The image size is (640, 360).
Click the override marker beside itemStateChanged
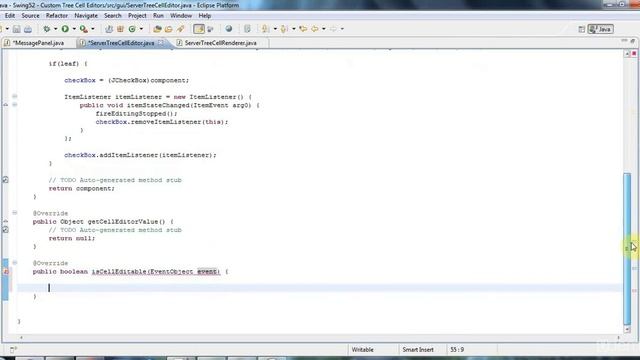(x=6, y=105)
